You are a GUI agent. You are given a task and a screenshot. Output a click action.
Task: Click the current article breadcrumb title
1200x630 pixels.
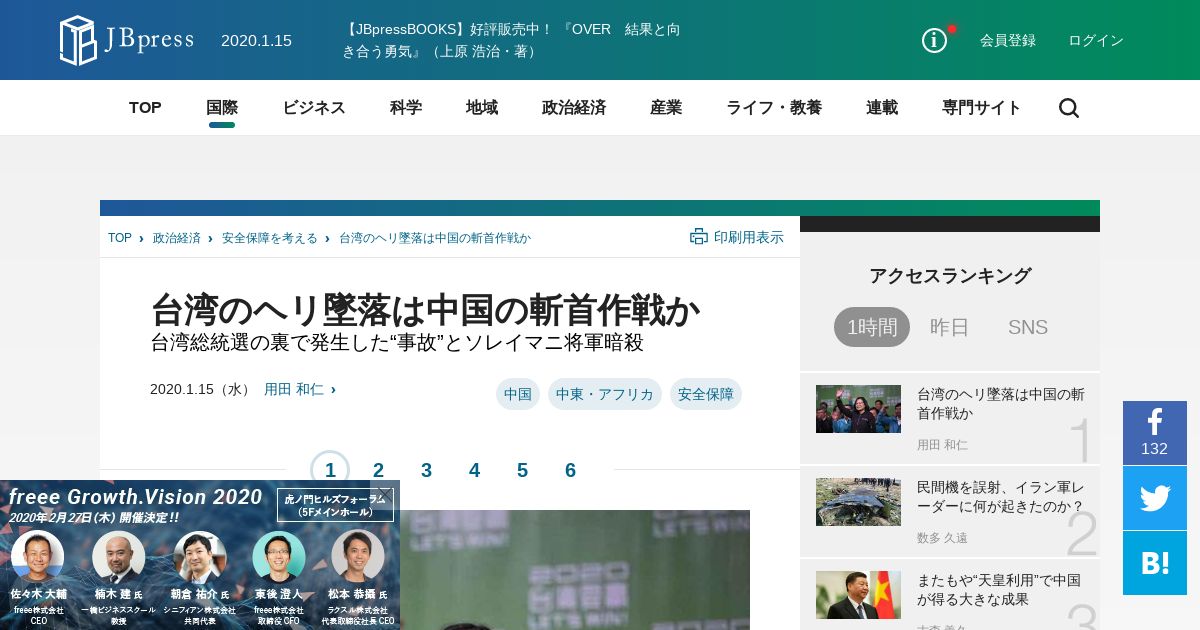[435, 238]
